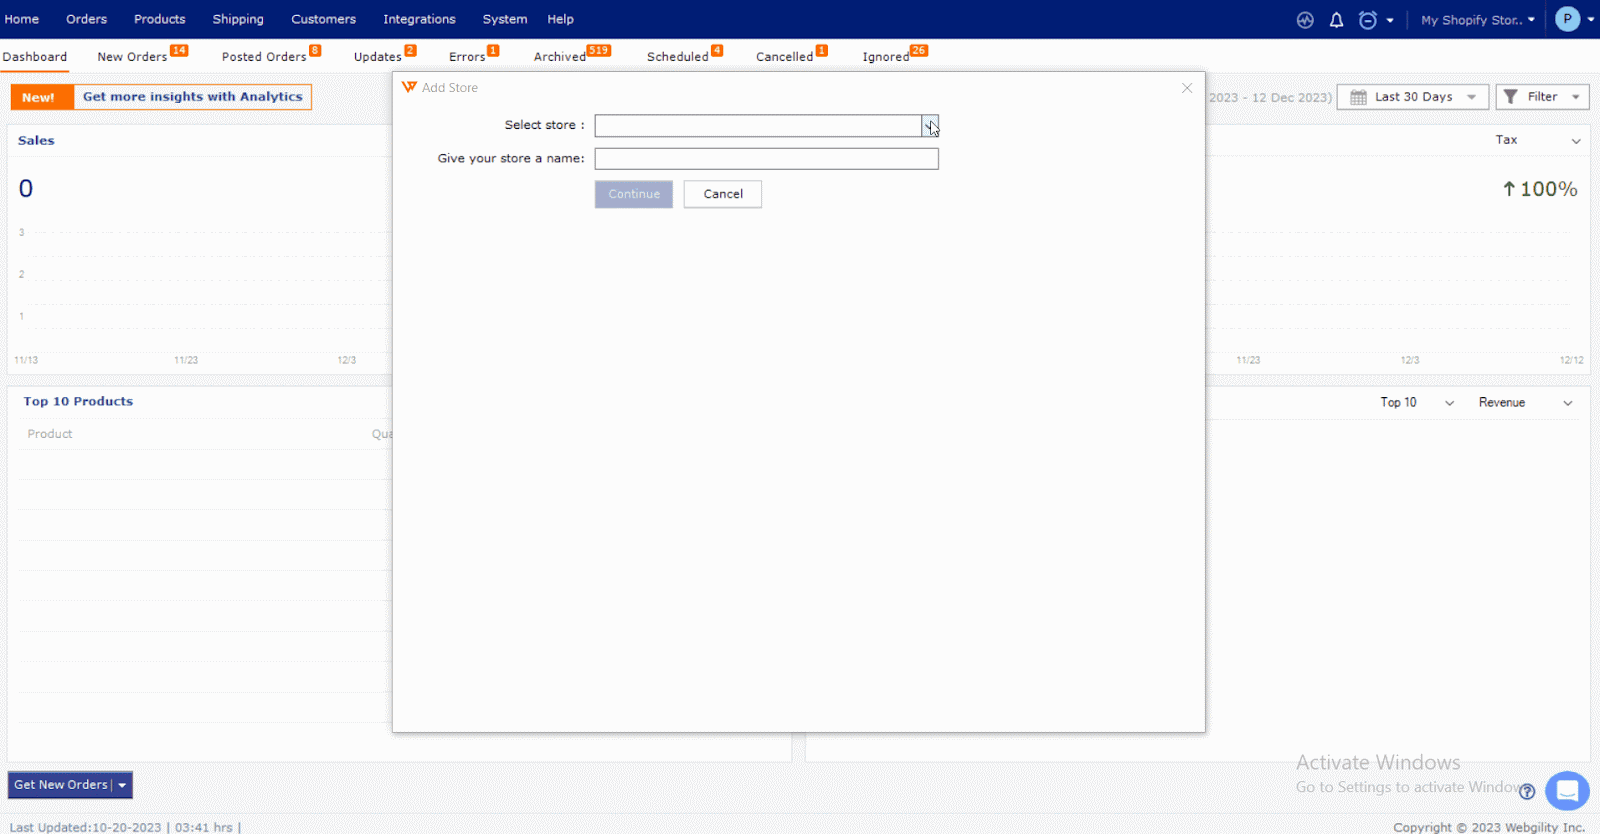Open the Integrations menu
Viewport: 1600px width, 834px height.
pyautogui.click(x=419, y=19)
